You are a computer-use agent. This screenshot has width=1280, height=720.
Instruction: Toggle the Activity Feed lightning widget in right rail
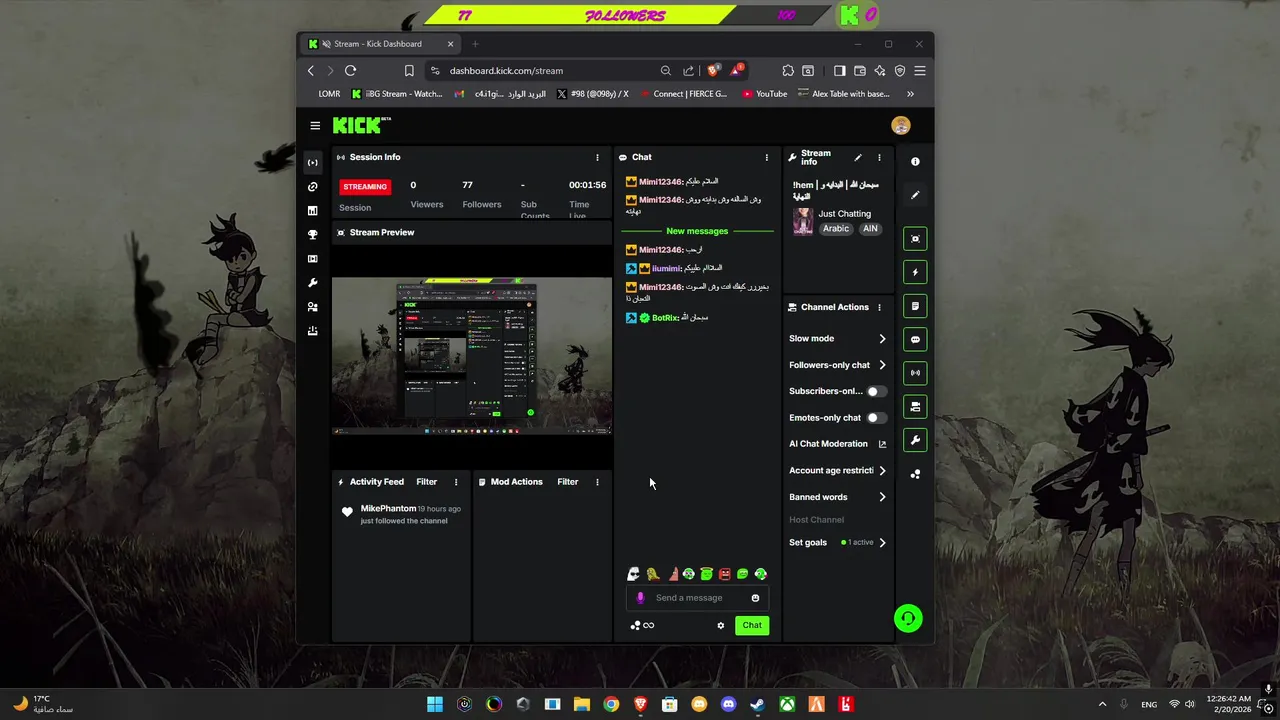point(915,272)
